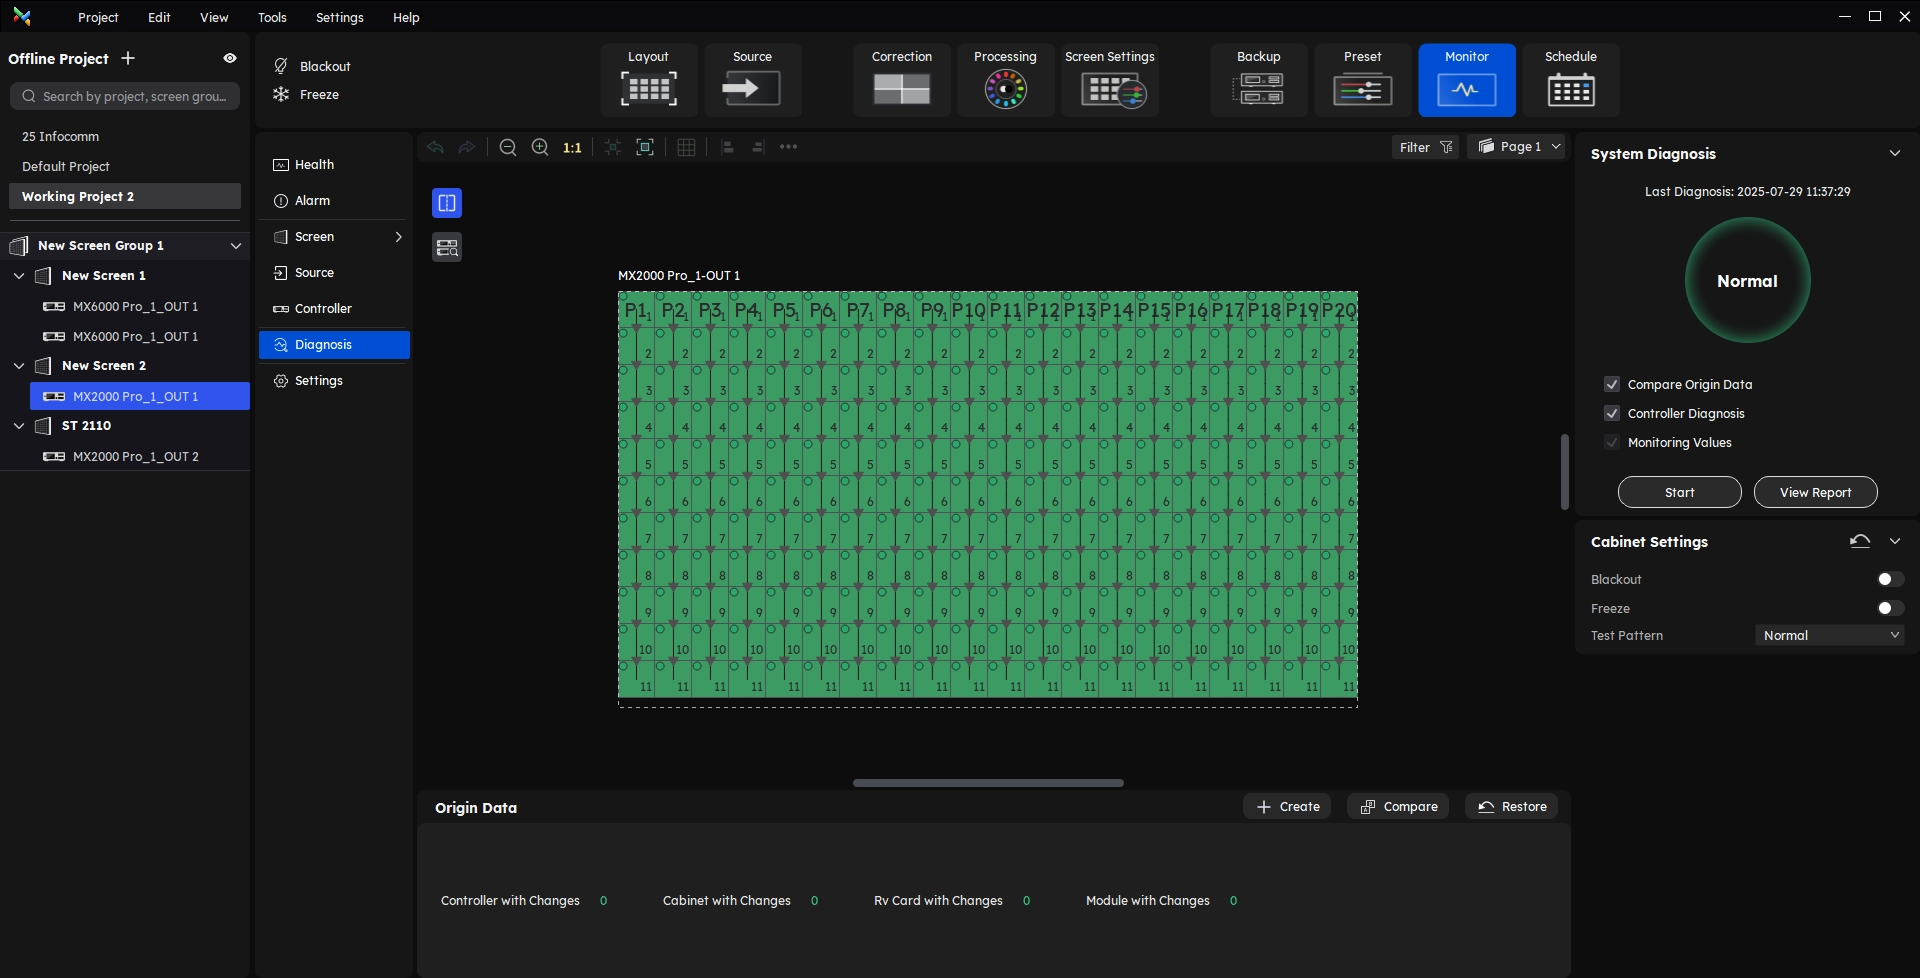
Task: Click the Start diagnosis button
Action: pos(1679,493)
